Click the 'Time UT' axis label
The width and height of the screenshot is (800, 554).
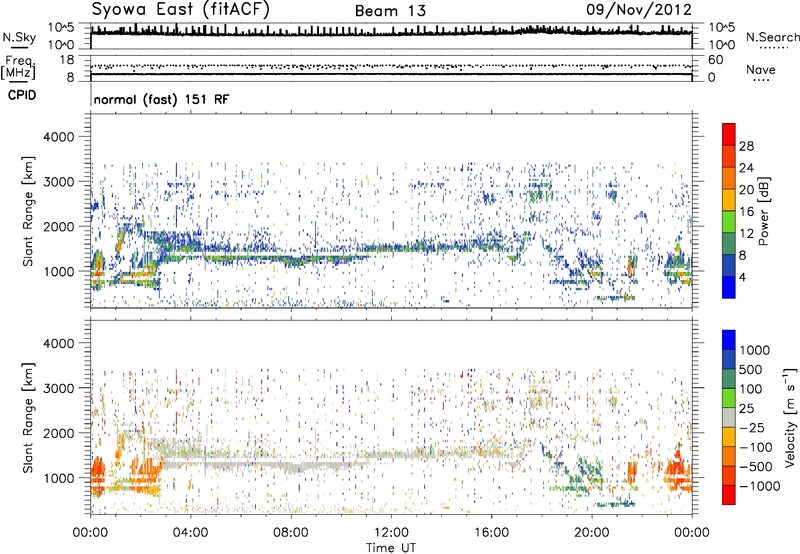click(x=391, y=548)
